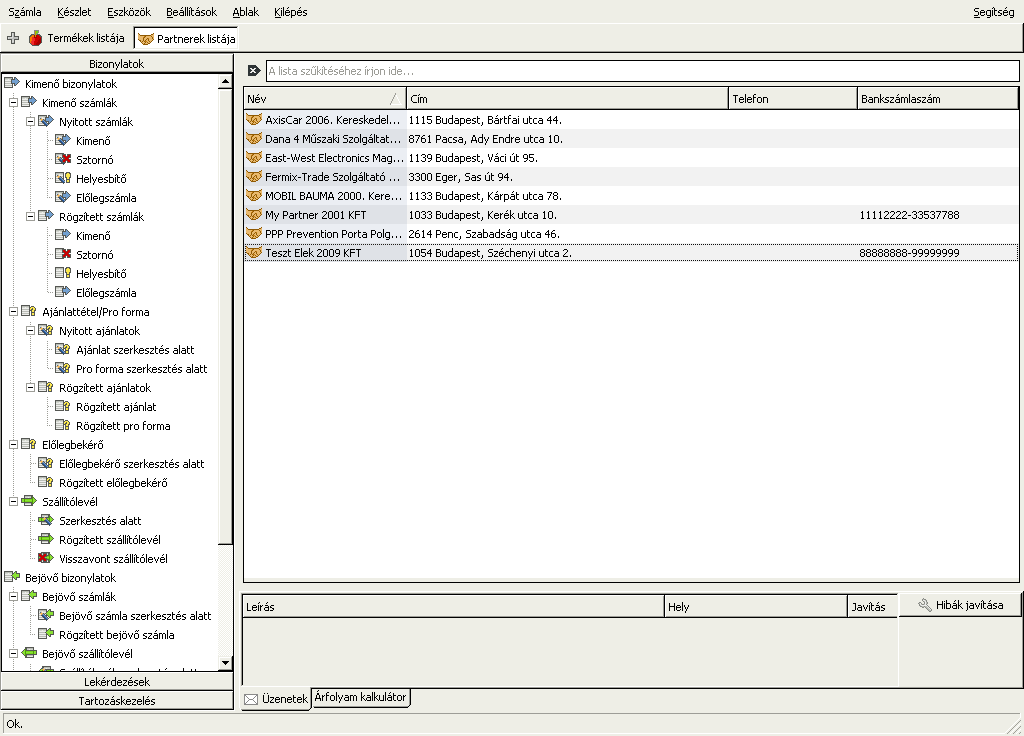This screenshot has width=1024, height=736.
Task: Click the handshake icon of AxisCar 2006
Action: click(253, 120)
